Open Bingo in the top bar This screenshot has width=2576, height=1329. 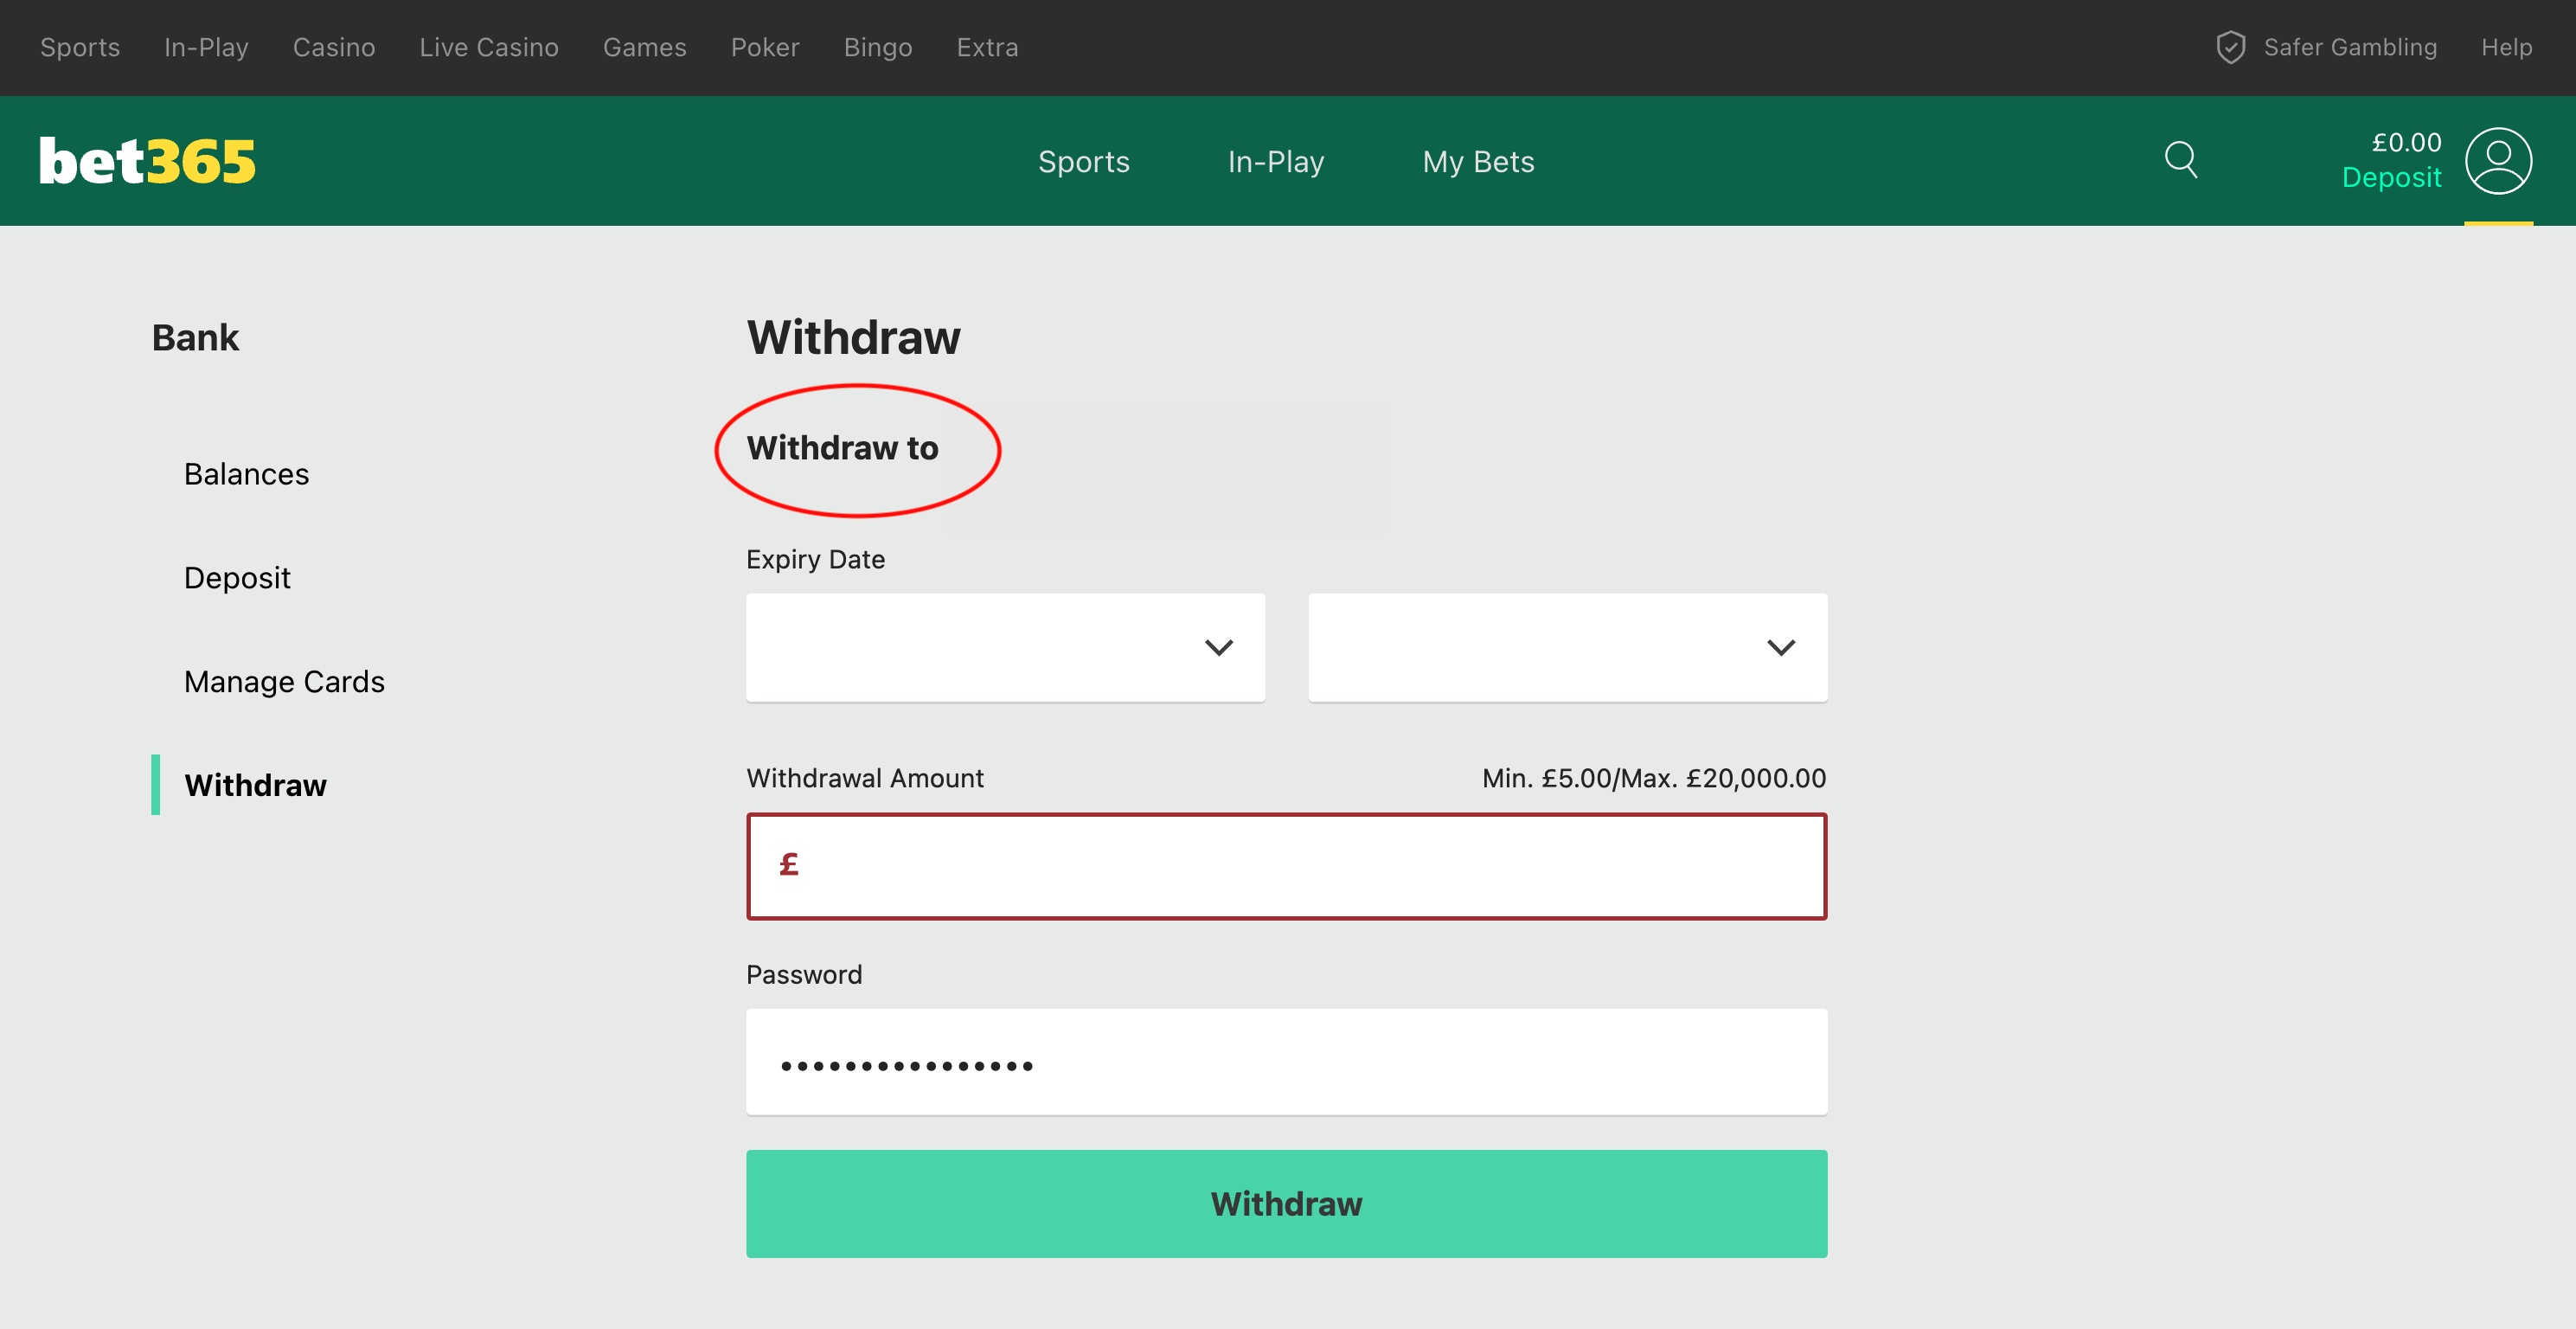878,47
